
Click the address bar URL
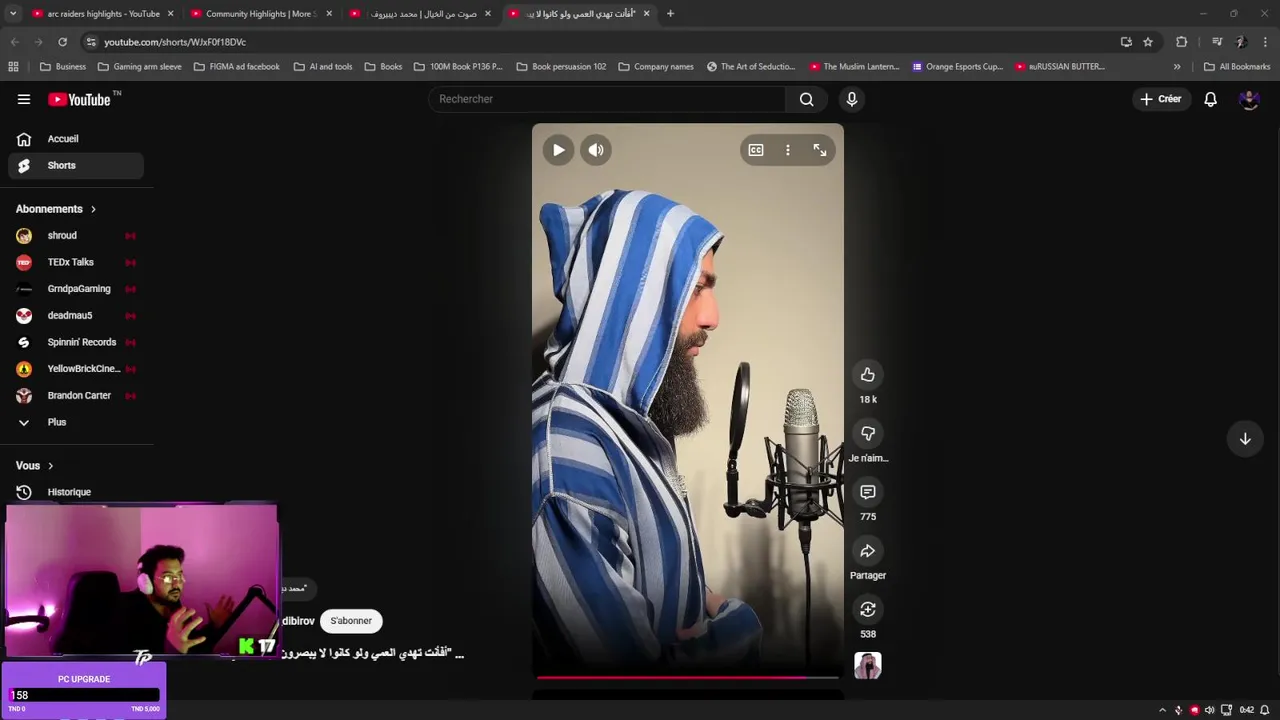tap(175, 42)
